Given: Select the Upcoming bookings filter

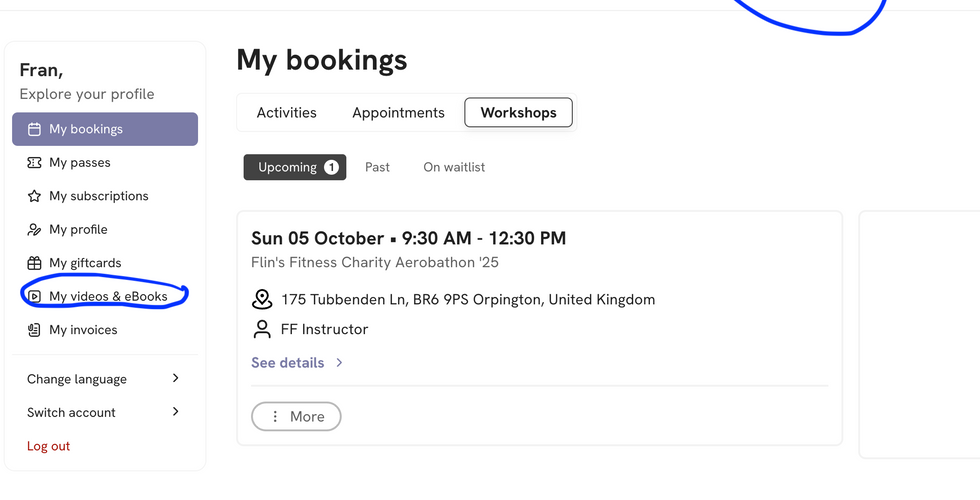Looking at the screenshot, I should point(294,167).
